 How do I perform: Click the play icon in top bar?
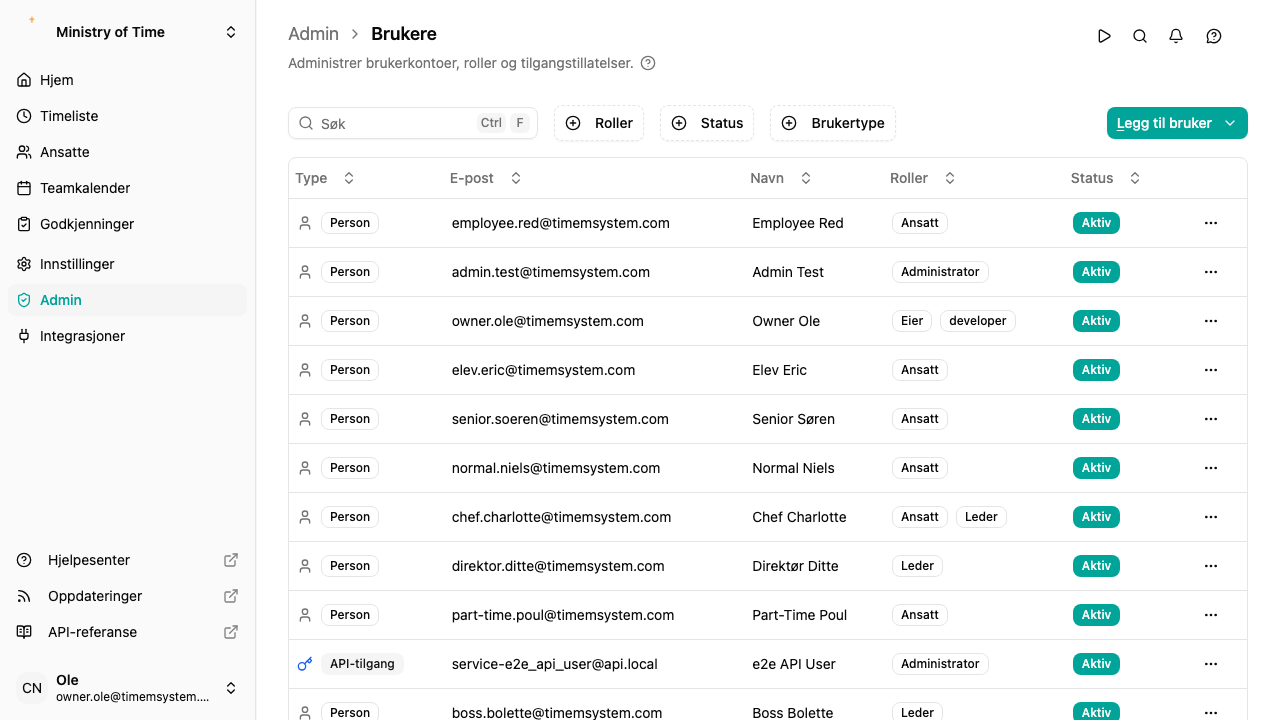pyautogui.click(x=1104, y=36)
